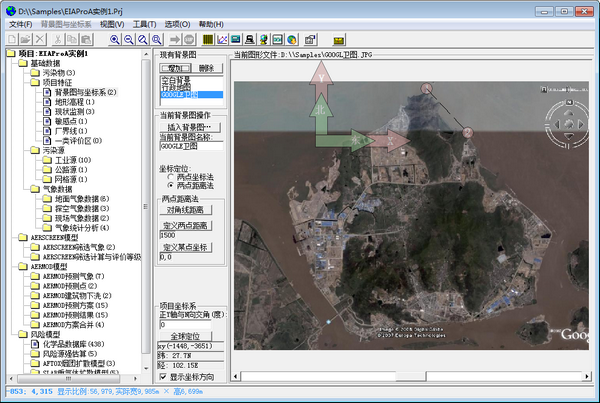Click the DOC export toolbar icon
Viewport: 600px width, 403px height.
click(279, 39)
